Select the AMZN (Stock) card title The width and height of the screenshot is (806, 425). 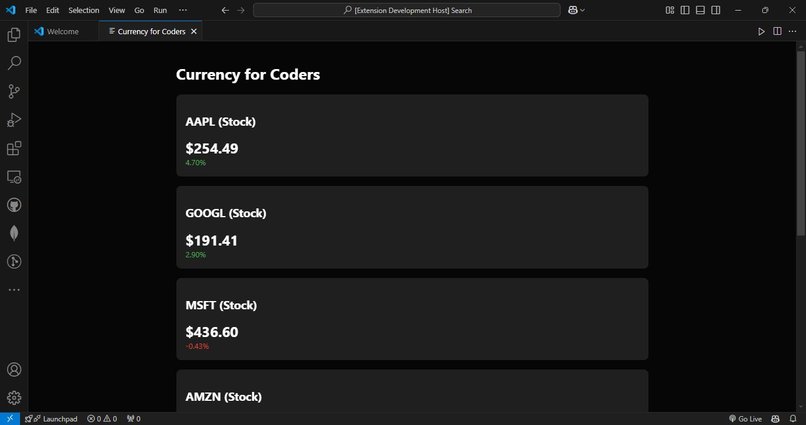click(x=224, y=397)
